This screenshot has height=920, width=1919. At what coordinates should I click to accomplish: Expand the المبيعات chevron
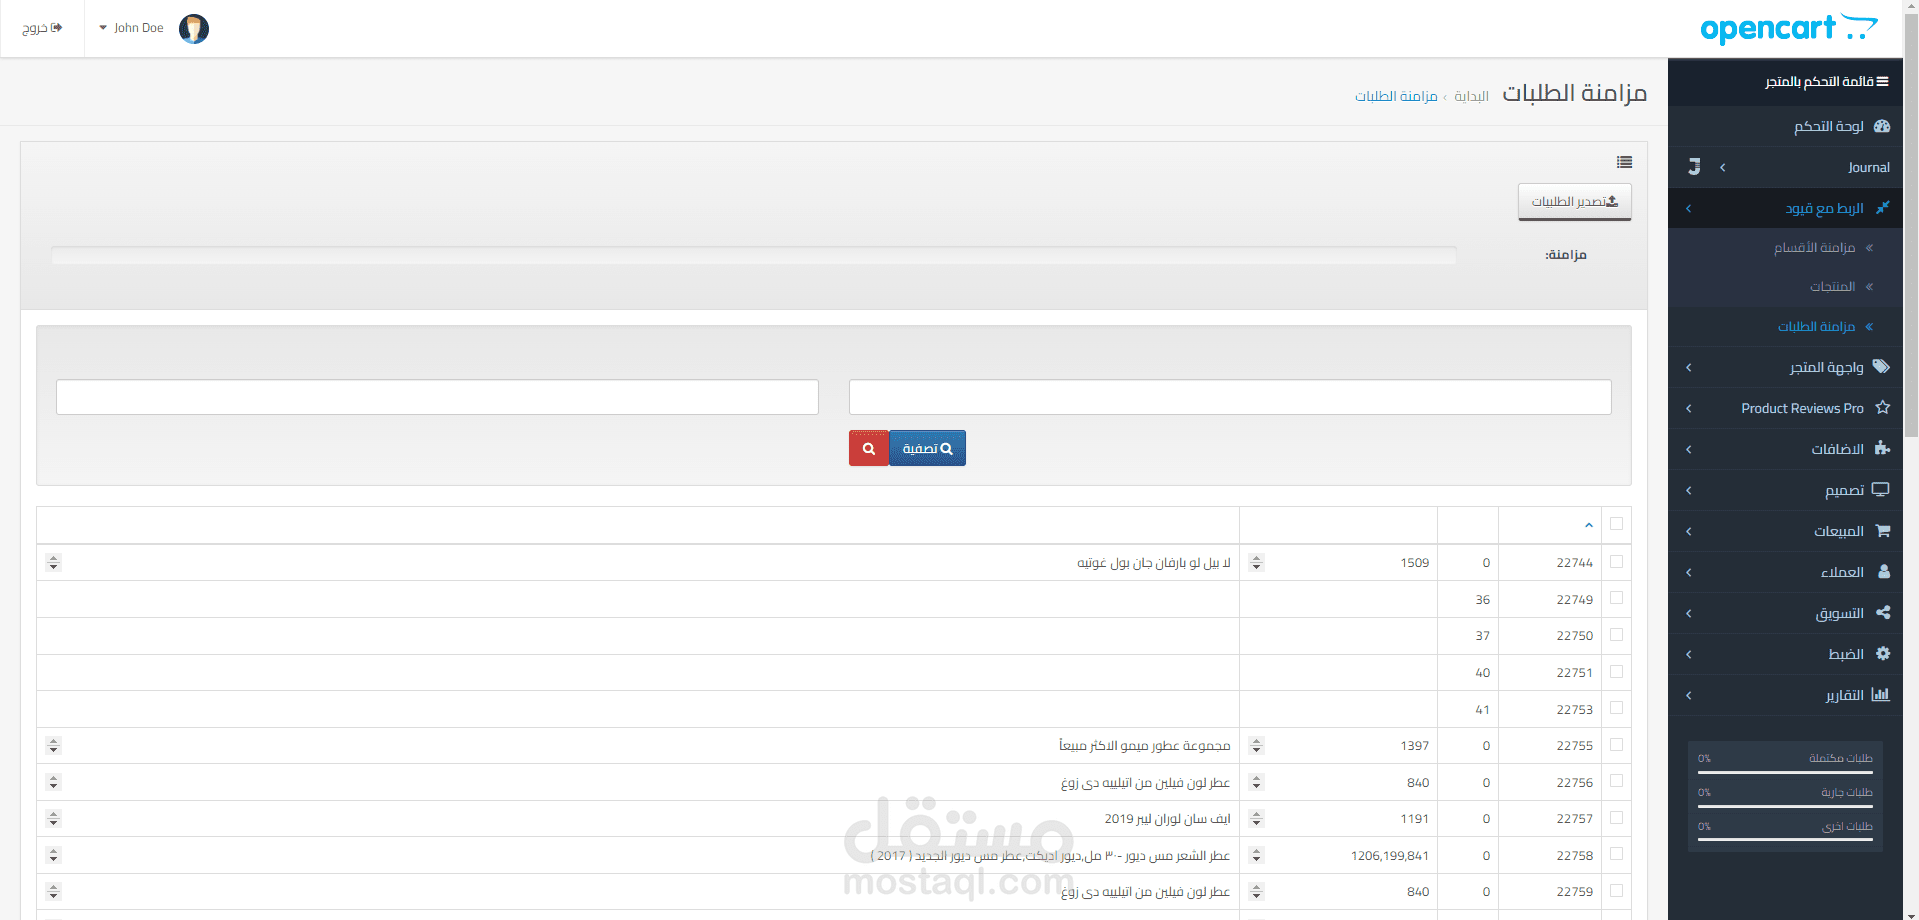1688,532
